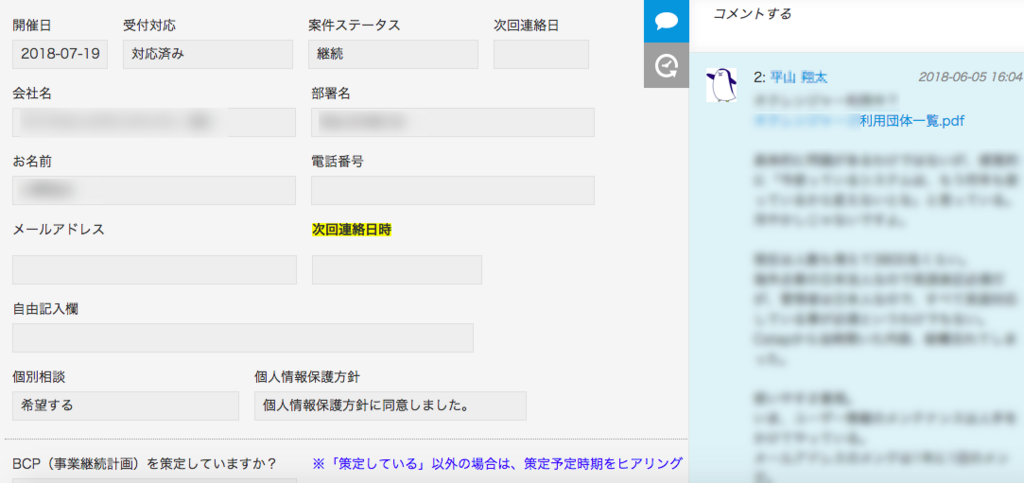Click the 案件ステータス label
This screenshot has width=1024, height=483.
[x=354, y=25]
